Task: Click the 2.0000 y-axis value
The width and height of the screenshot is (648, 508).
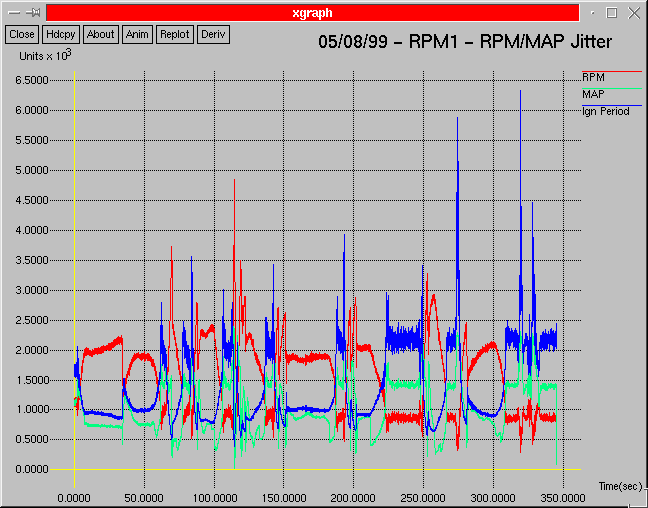Action: [x=32, y=350]
